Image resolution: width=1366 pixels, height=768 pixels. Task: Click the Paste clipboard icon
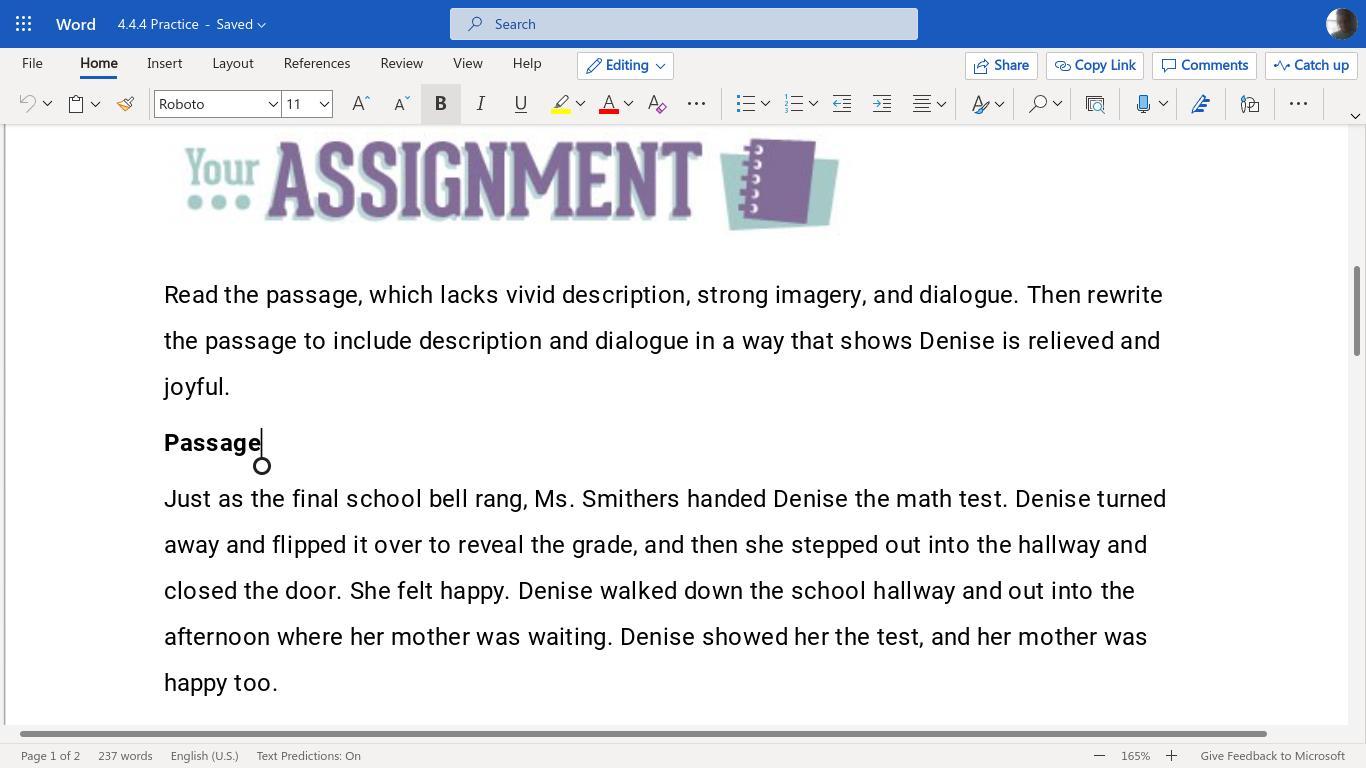click(76, 104)
